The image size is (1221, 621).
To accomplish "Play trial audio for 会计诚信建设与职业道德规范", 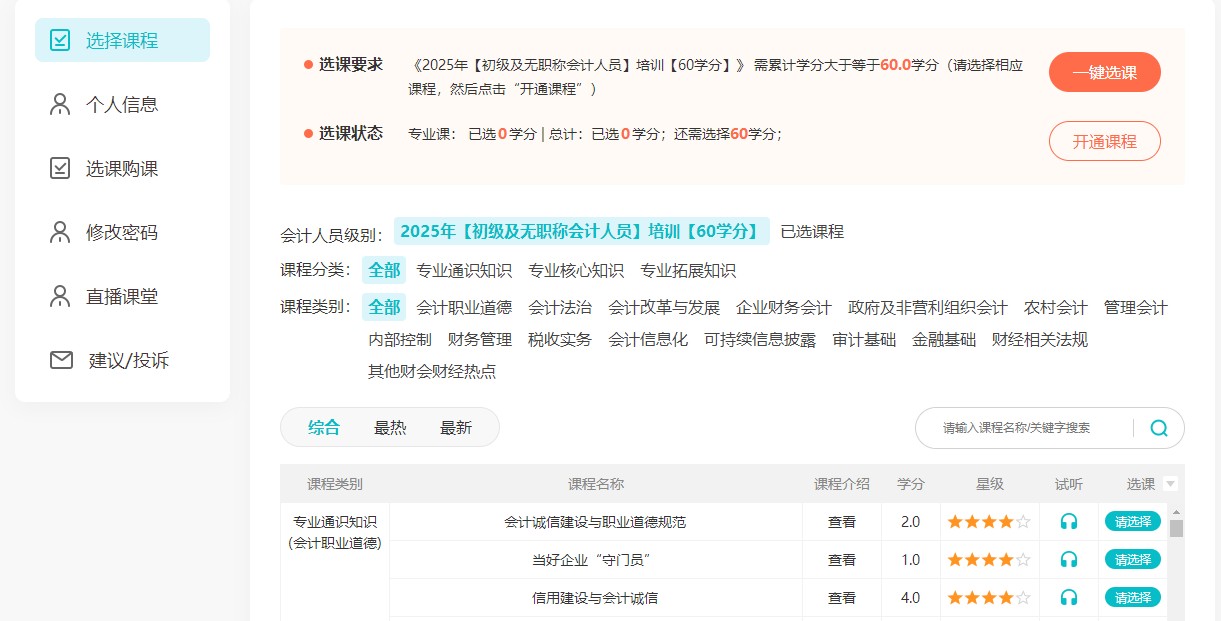I will tap(1069, 522).
